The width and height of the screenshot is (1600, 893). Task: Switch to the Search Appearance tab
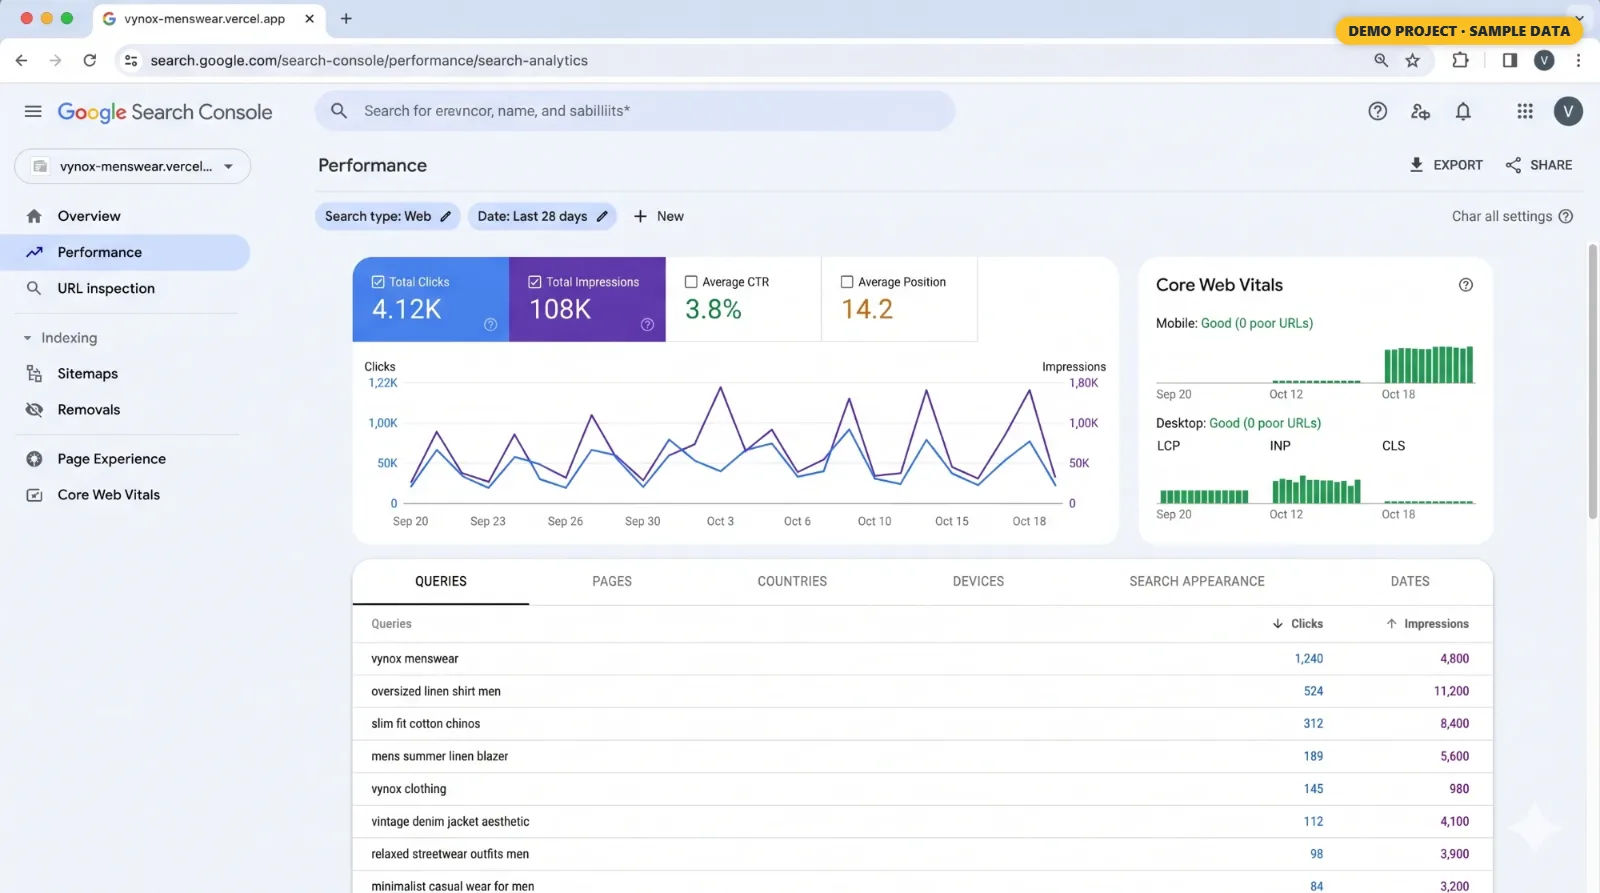[1197, 581]
